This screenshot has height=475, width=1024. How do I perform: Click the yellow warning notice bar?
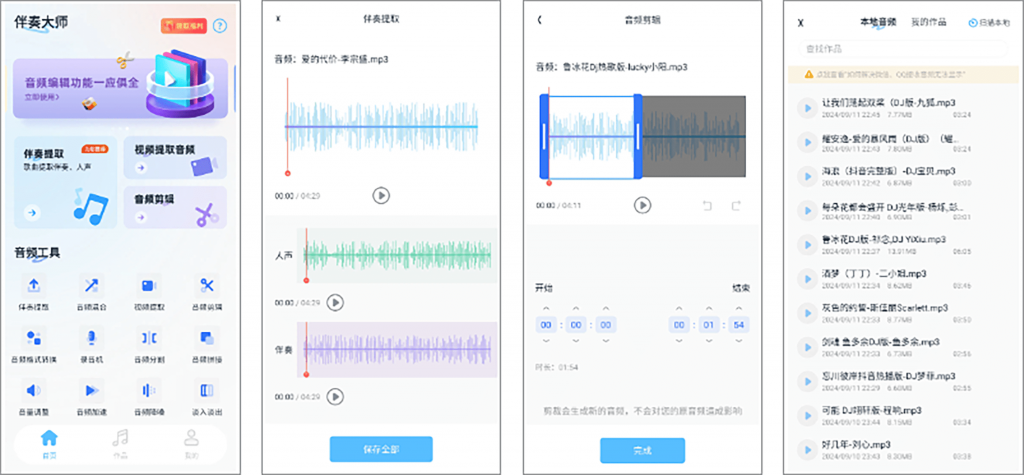(904, 74)
